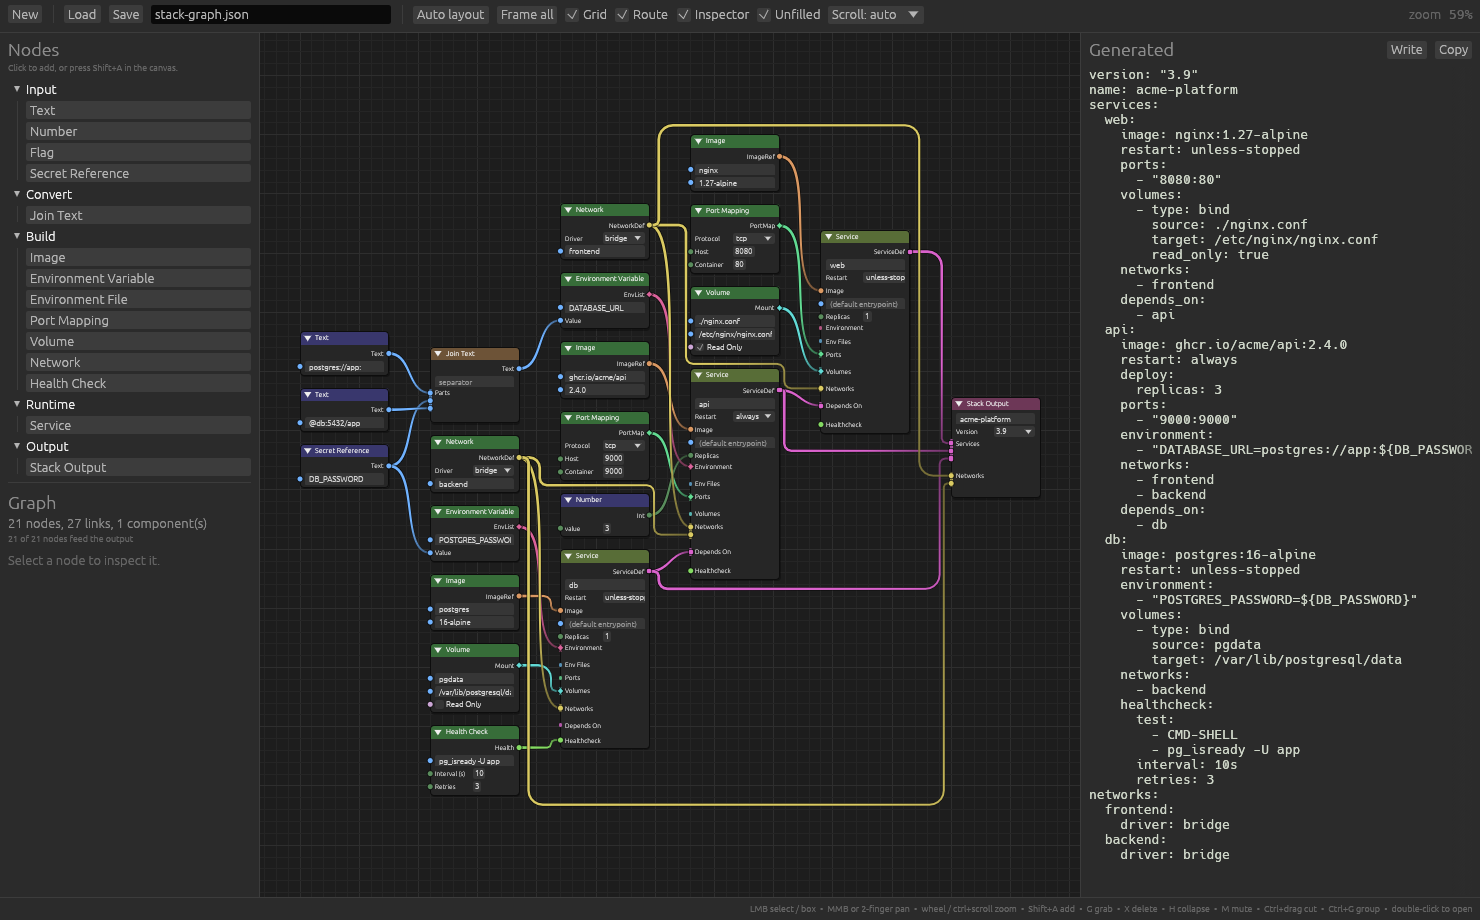Collapse the Health Check node header triangle
The width and height of the screenshot is (1480, 920).
438,732
